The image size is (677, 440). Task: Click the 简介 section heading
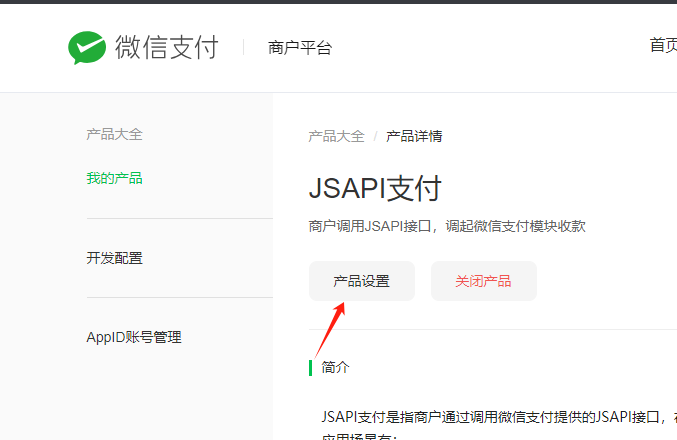click(x=335, y=367)
